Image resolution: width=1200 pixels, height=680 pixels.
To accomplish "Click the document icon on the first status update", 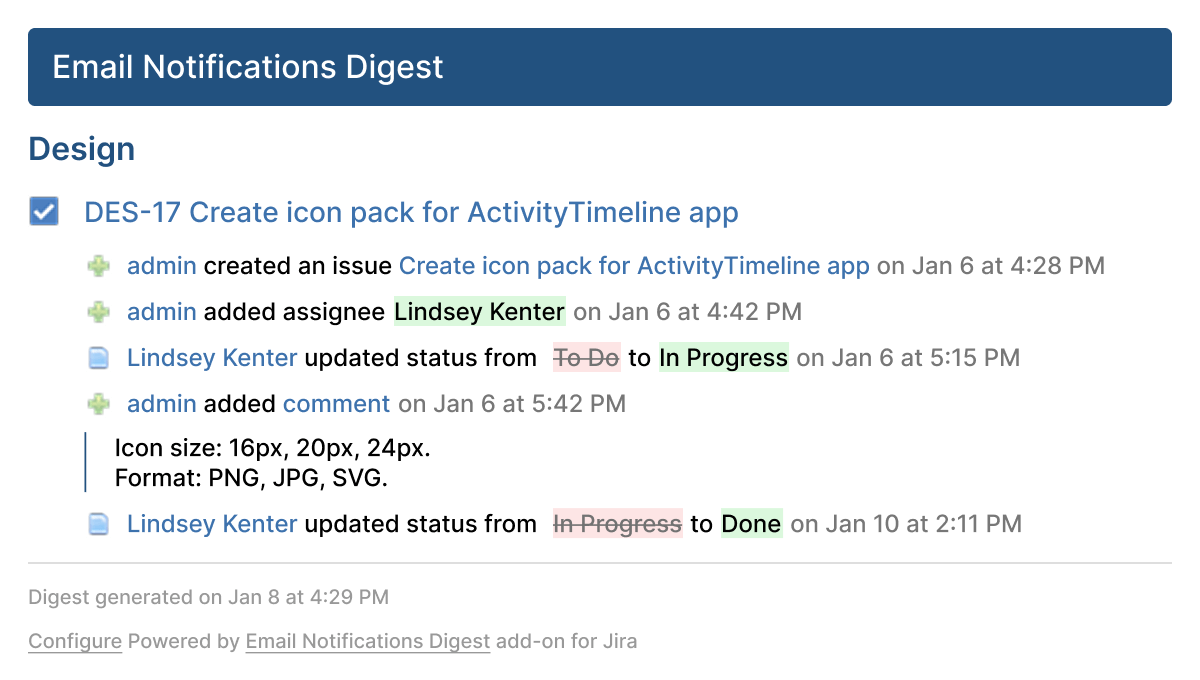I will [98, 357].
